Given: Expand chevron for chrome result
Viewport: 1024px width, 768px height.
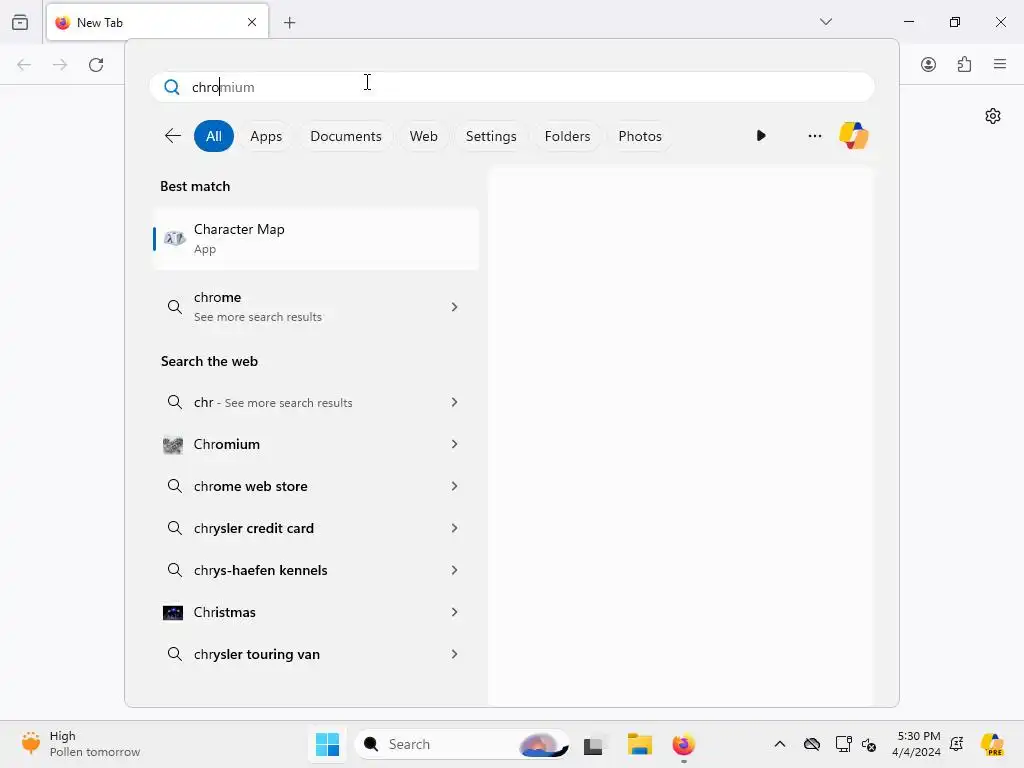Looking at the screenshot, I should tap(454, 306).
